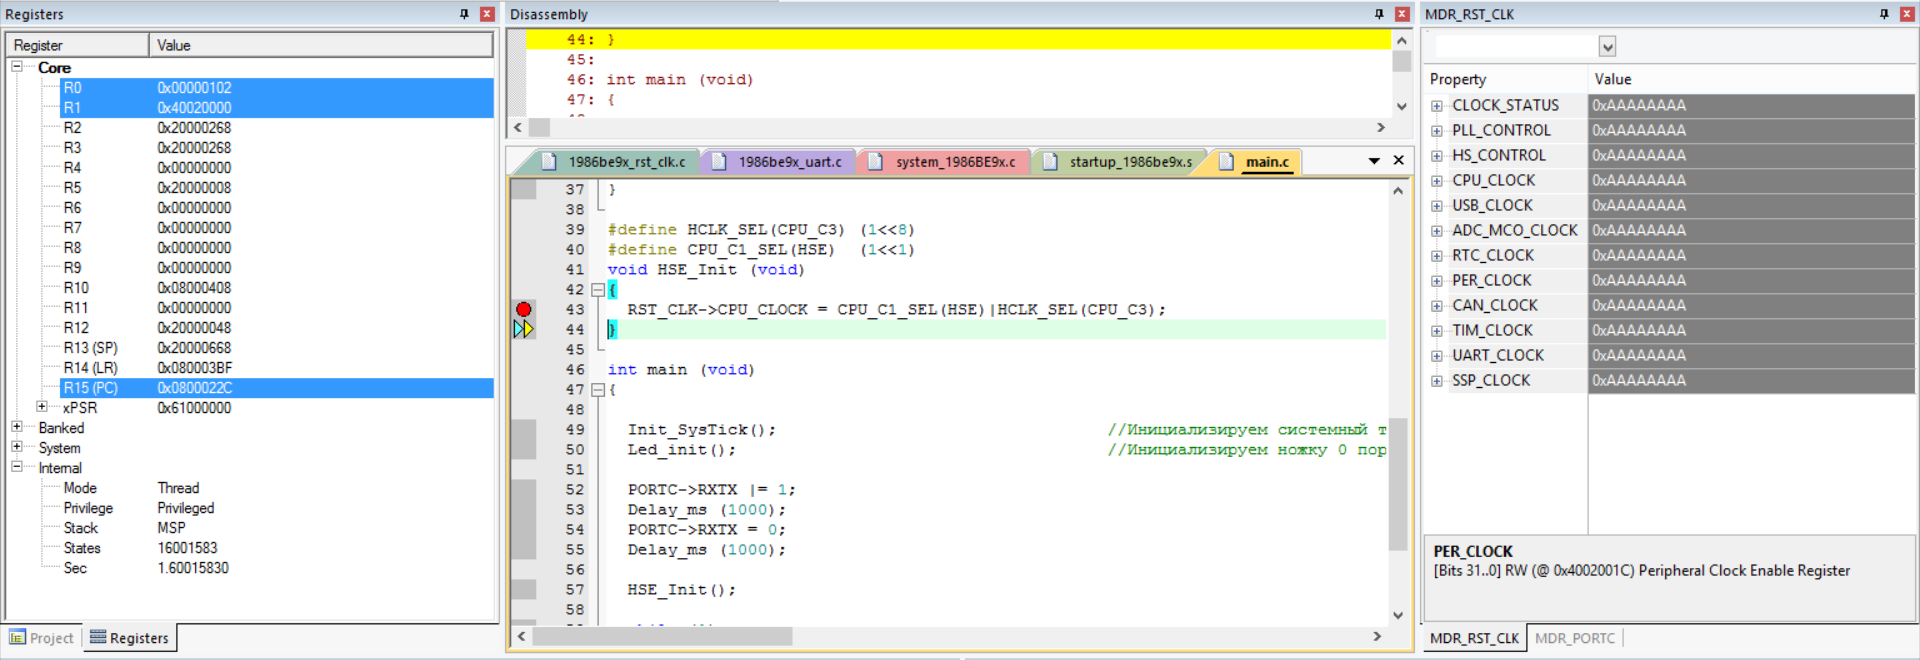Click the editor horizontal scroll-right arrow
The image size is (1920, 660).
click(x=1377, y=636)
